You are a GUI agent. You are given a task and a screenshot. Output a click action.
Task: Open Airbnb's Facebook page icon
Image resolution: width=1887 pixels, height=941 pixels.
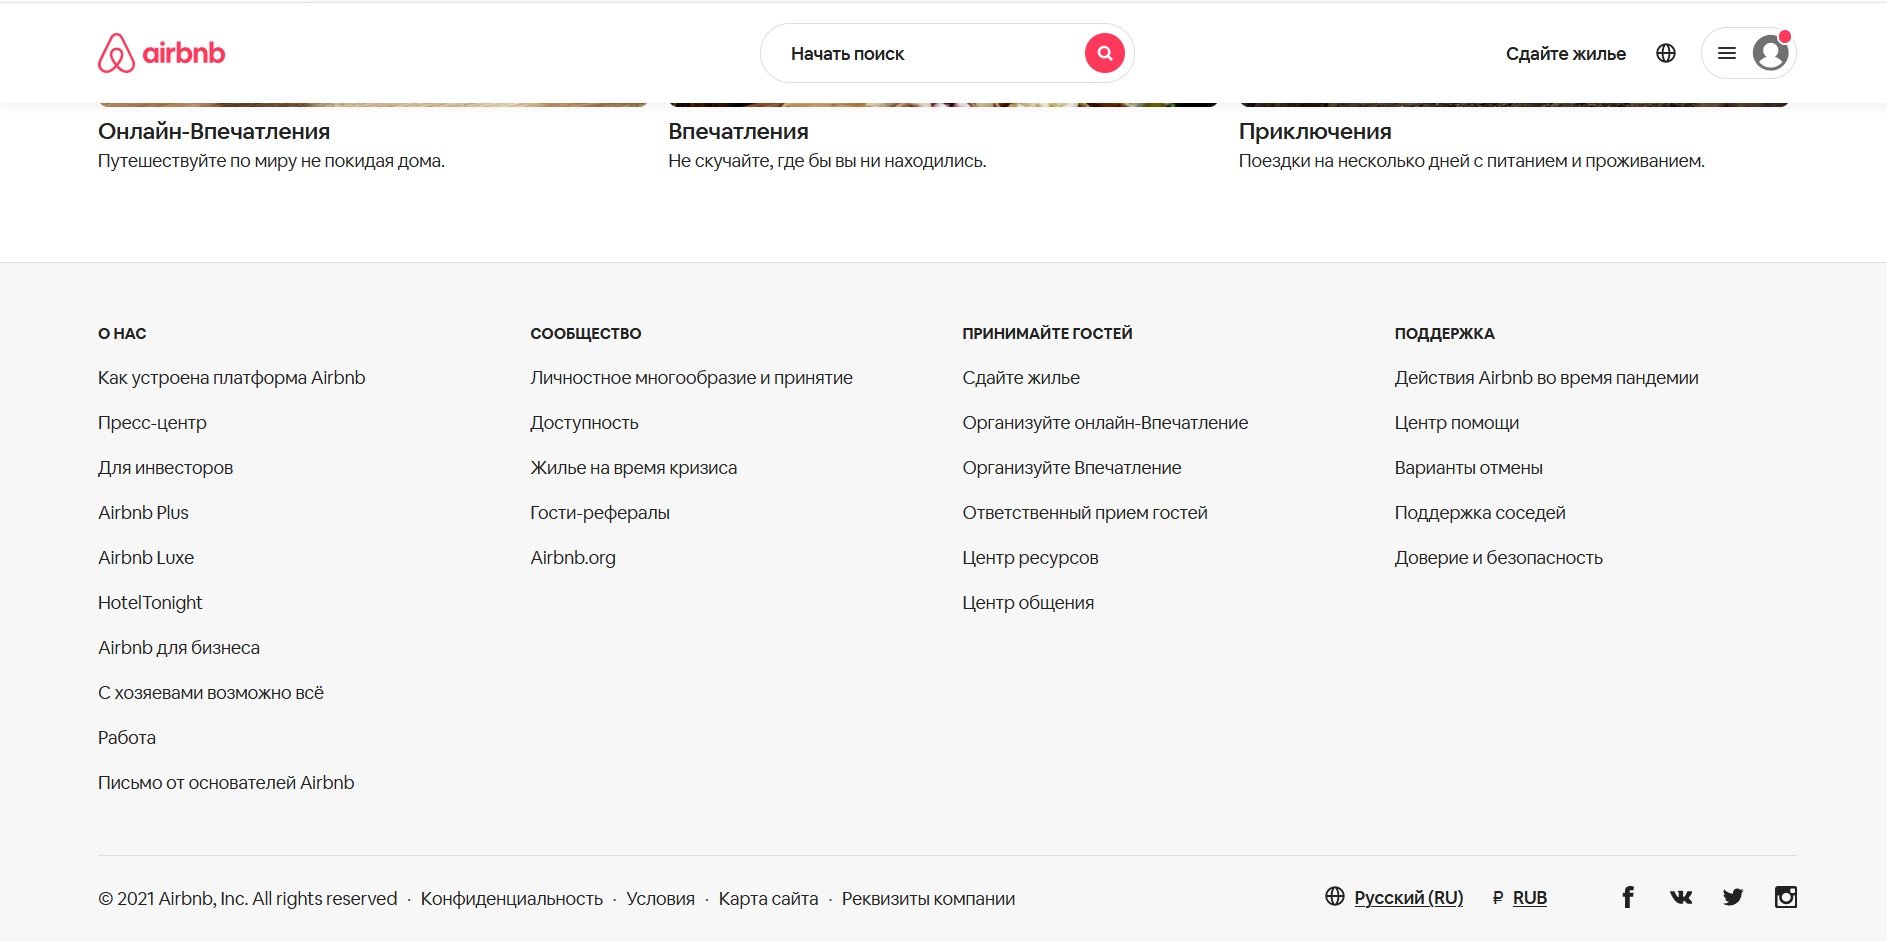[x=1627, y=897]
